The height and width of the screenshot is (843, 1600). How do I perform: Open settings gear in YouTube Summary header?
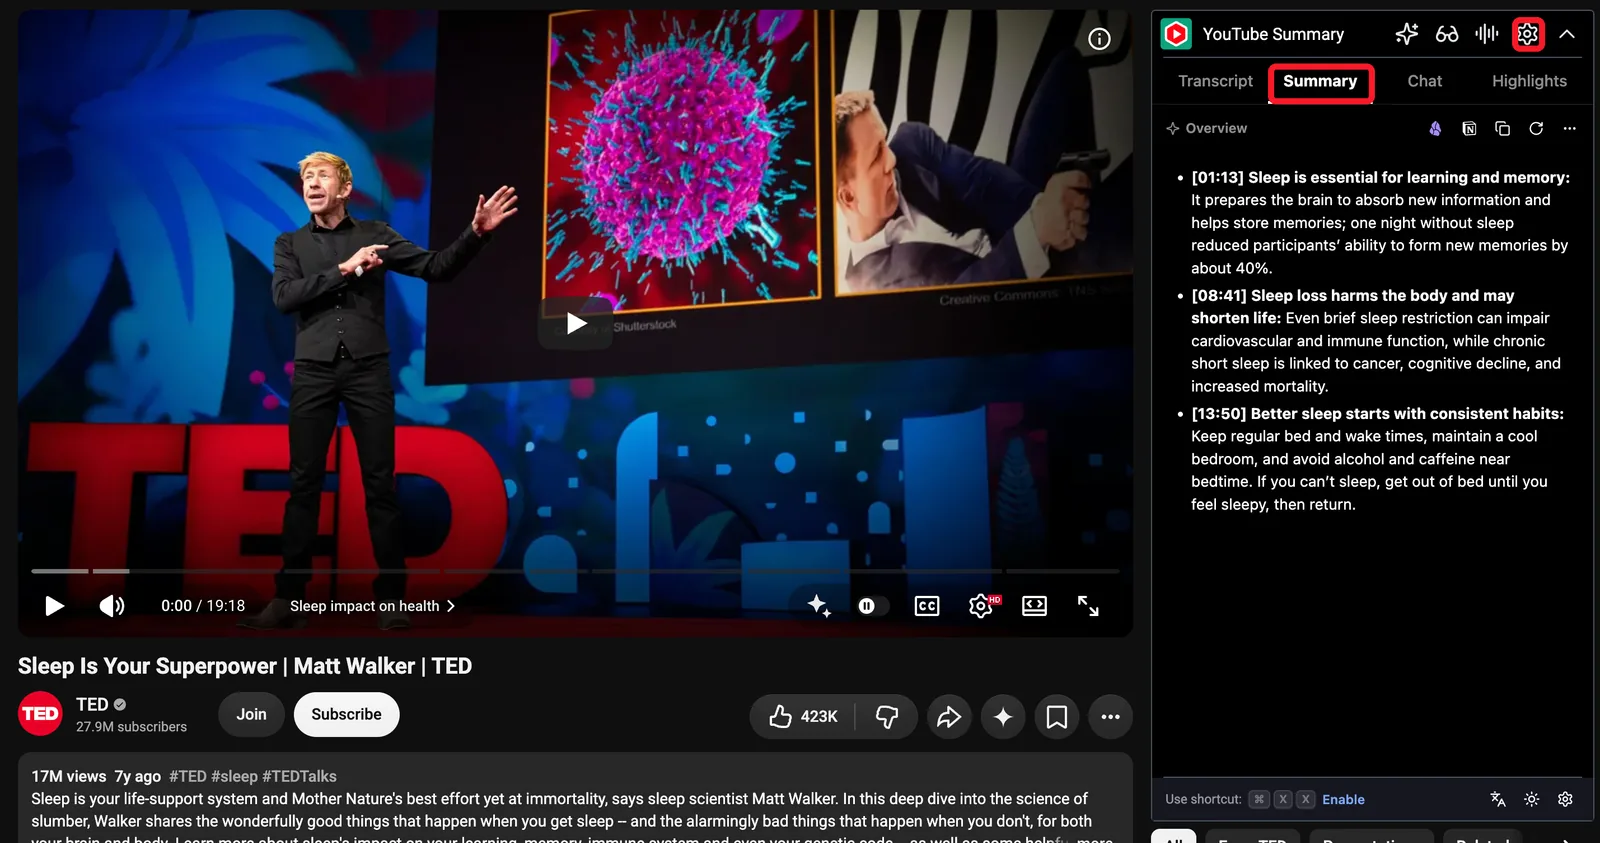click(1528, 34)
